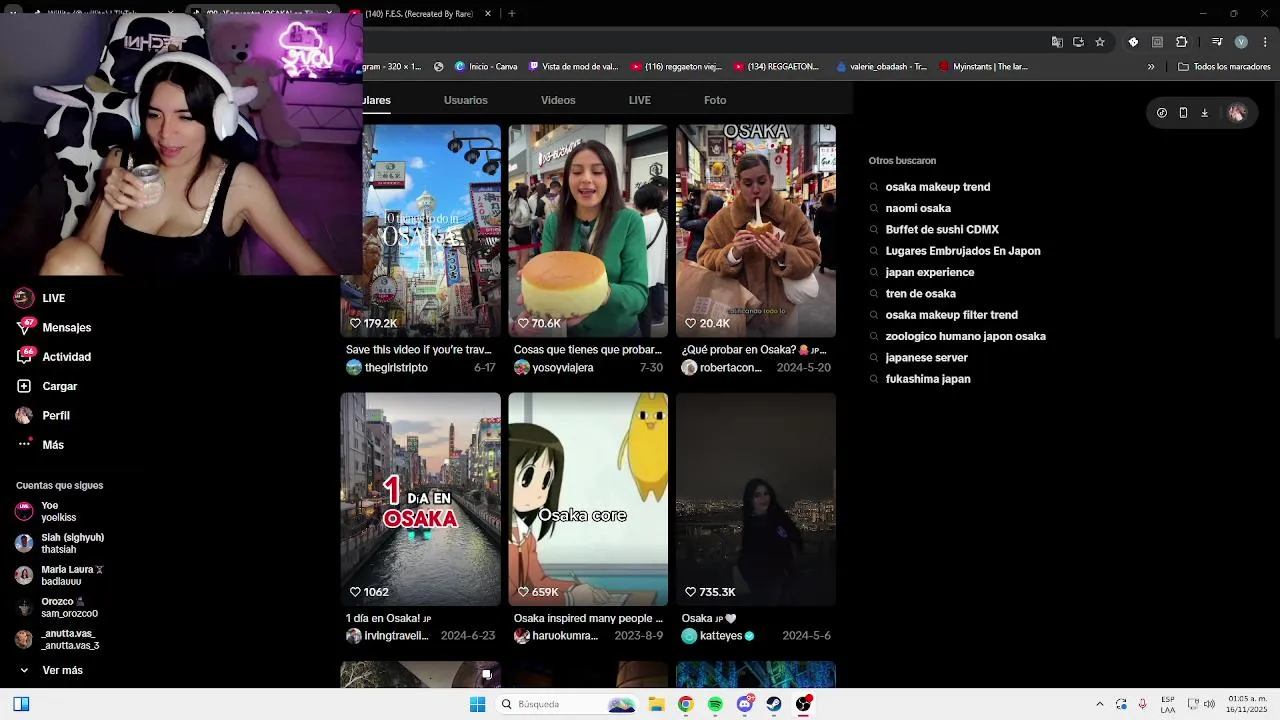Open followed account thatsiah

(60, 544)
